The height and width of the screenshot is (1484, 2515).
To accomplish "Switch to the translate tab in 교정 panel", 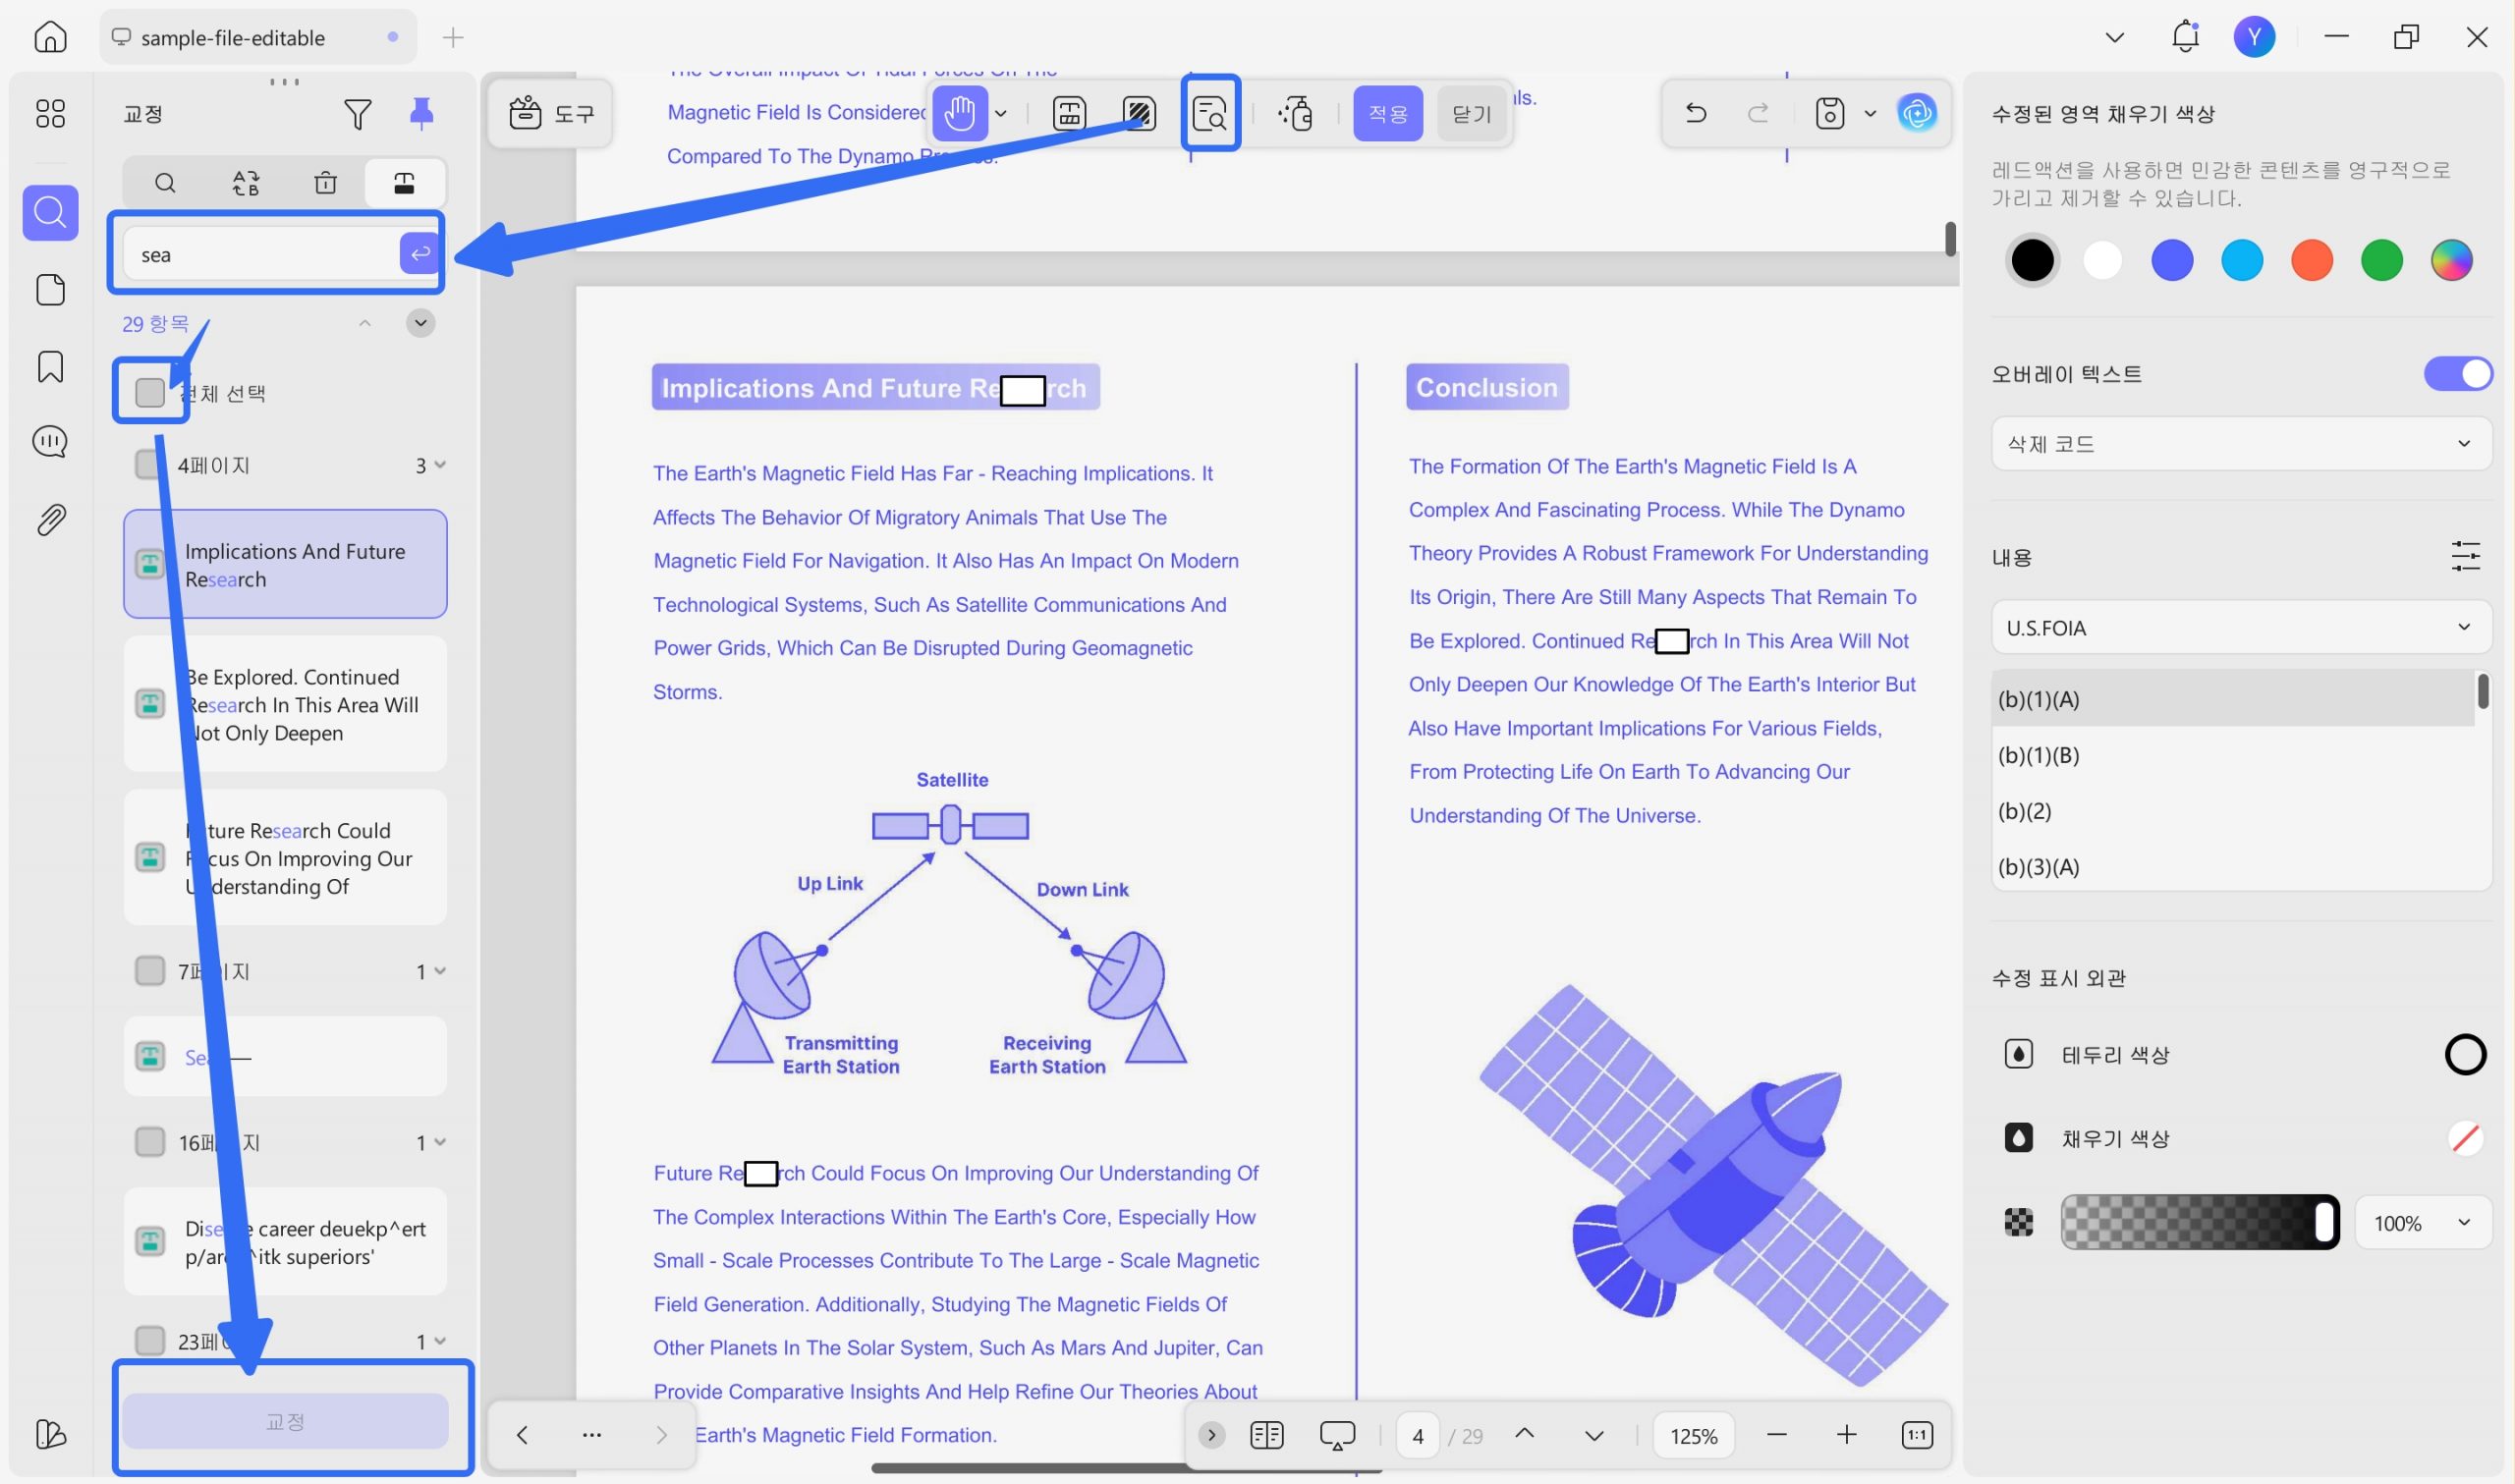I will tap(245, 183).
